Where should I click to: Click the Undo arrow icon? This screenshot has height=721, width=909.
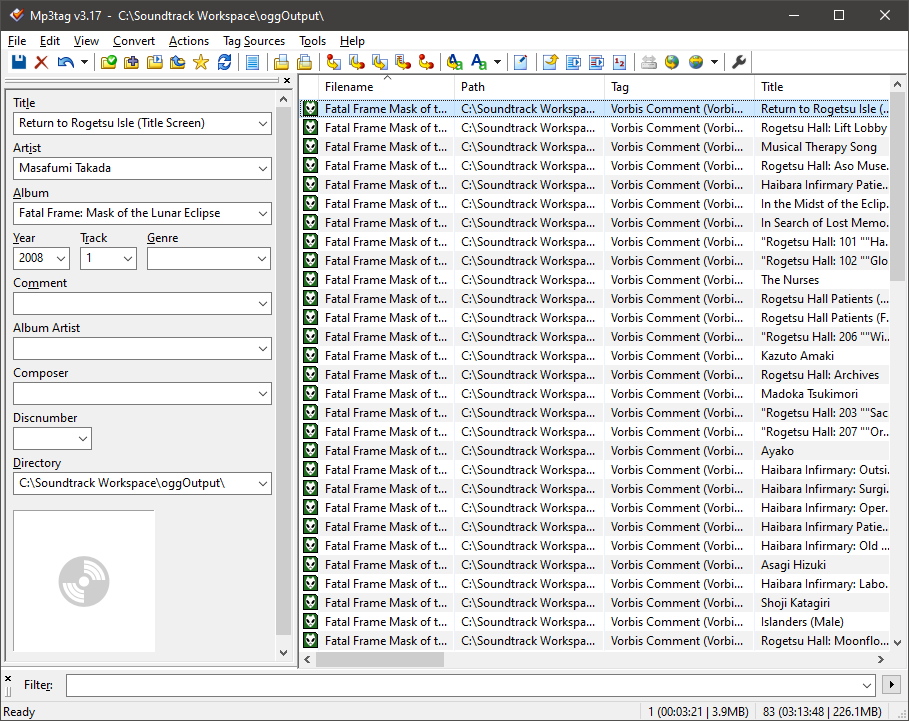click(66, 62)
